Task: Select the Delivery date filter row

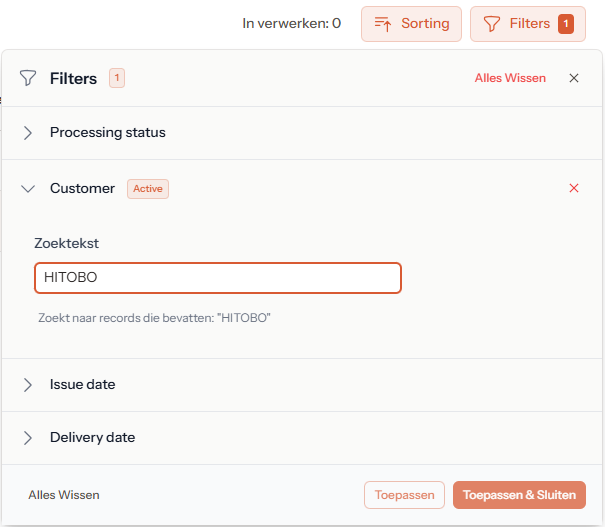Action: pos(92,438)
